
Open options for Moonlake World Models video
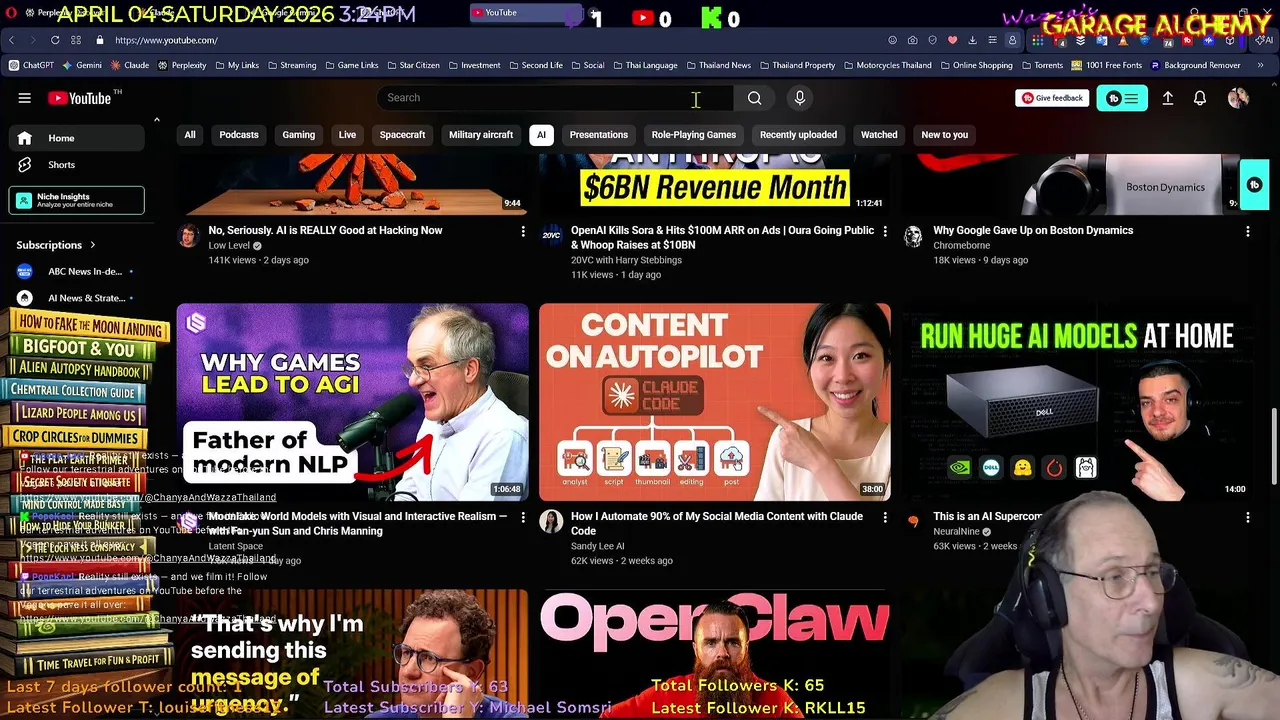point(522,517)
